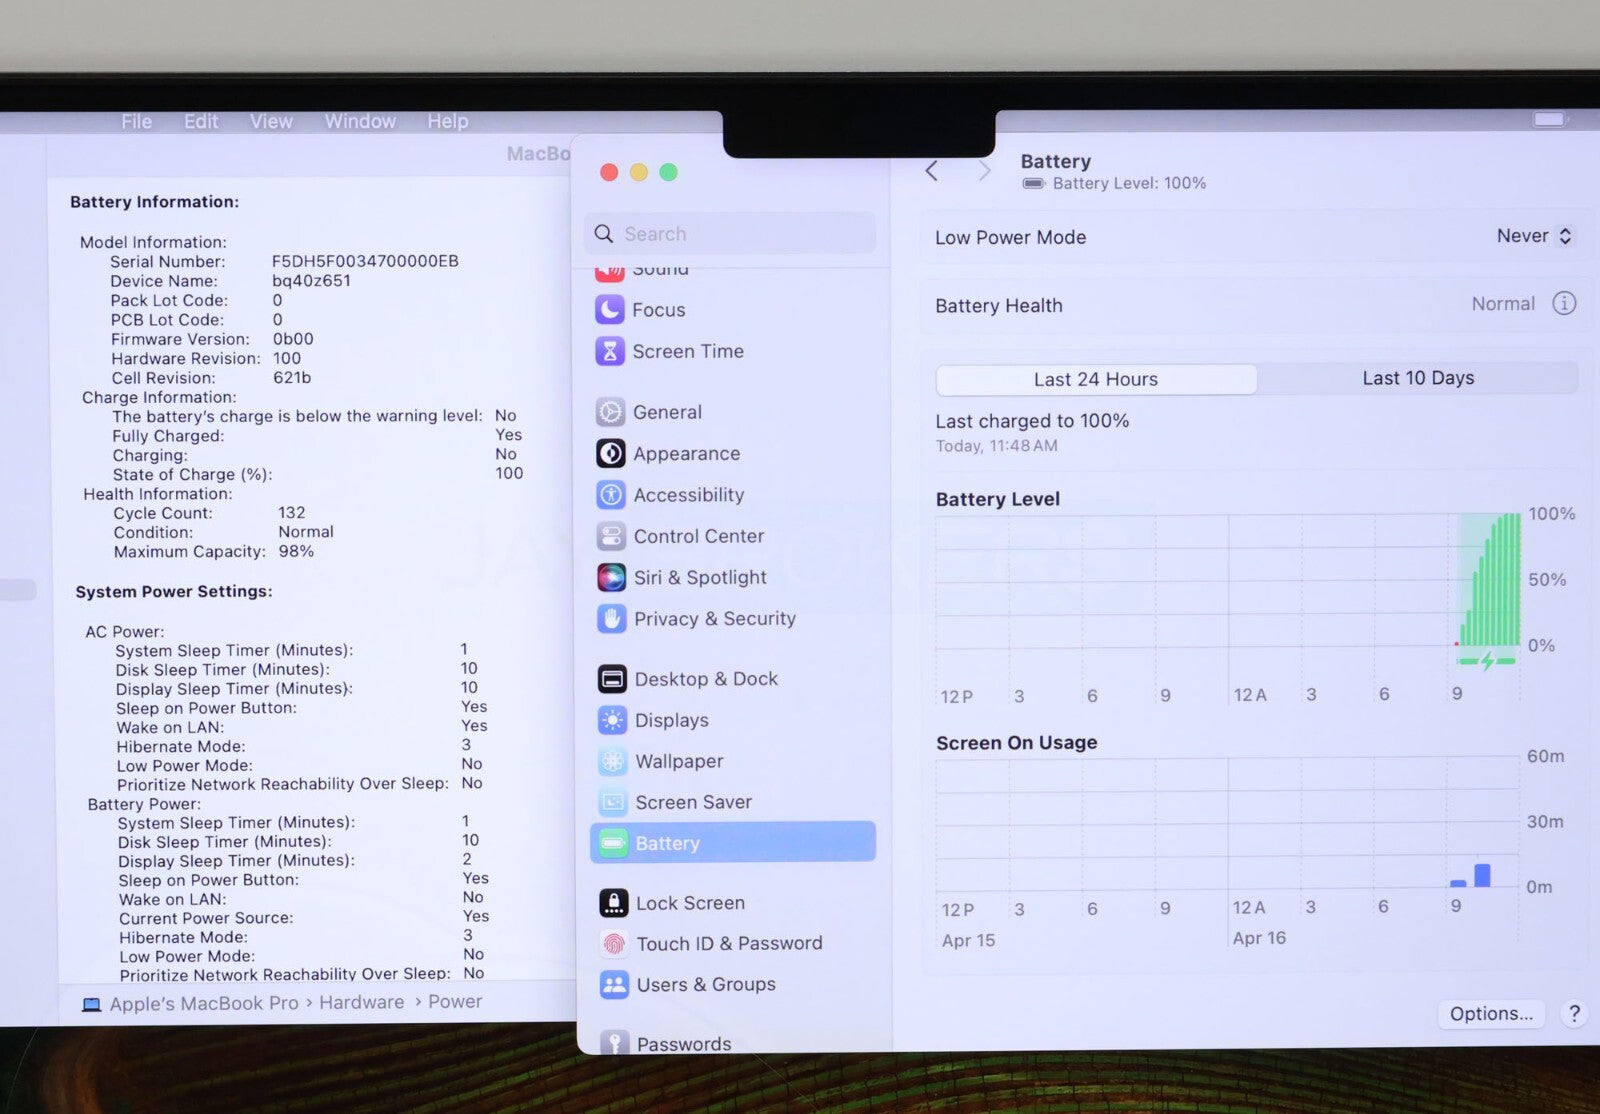The width and height of the screenshot is (1600, 1114).
Task: Open Displays sun icon in sidebar
Action: pyautogui.click(x=612, y=720)
